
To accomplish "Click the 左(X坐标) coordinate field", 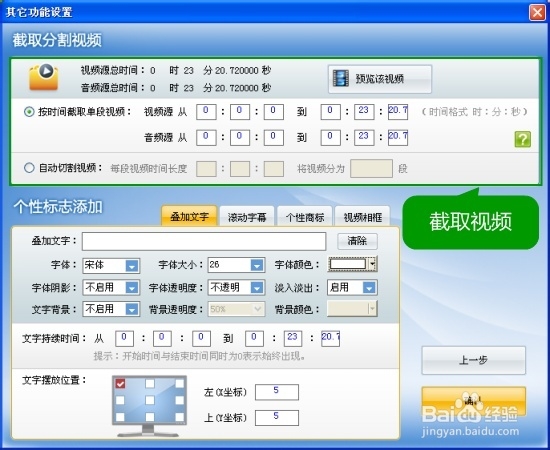I will coord(277,392).
